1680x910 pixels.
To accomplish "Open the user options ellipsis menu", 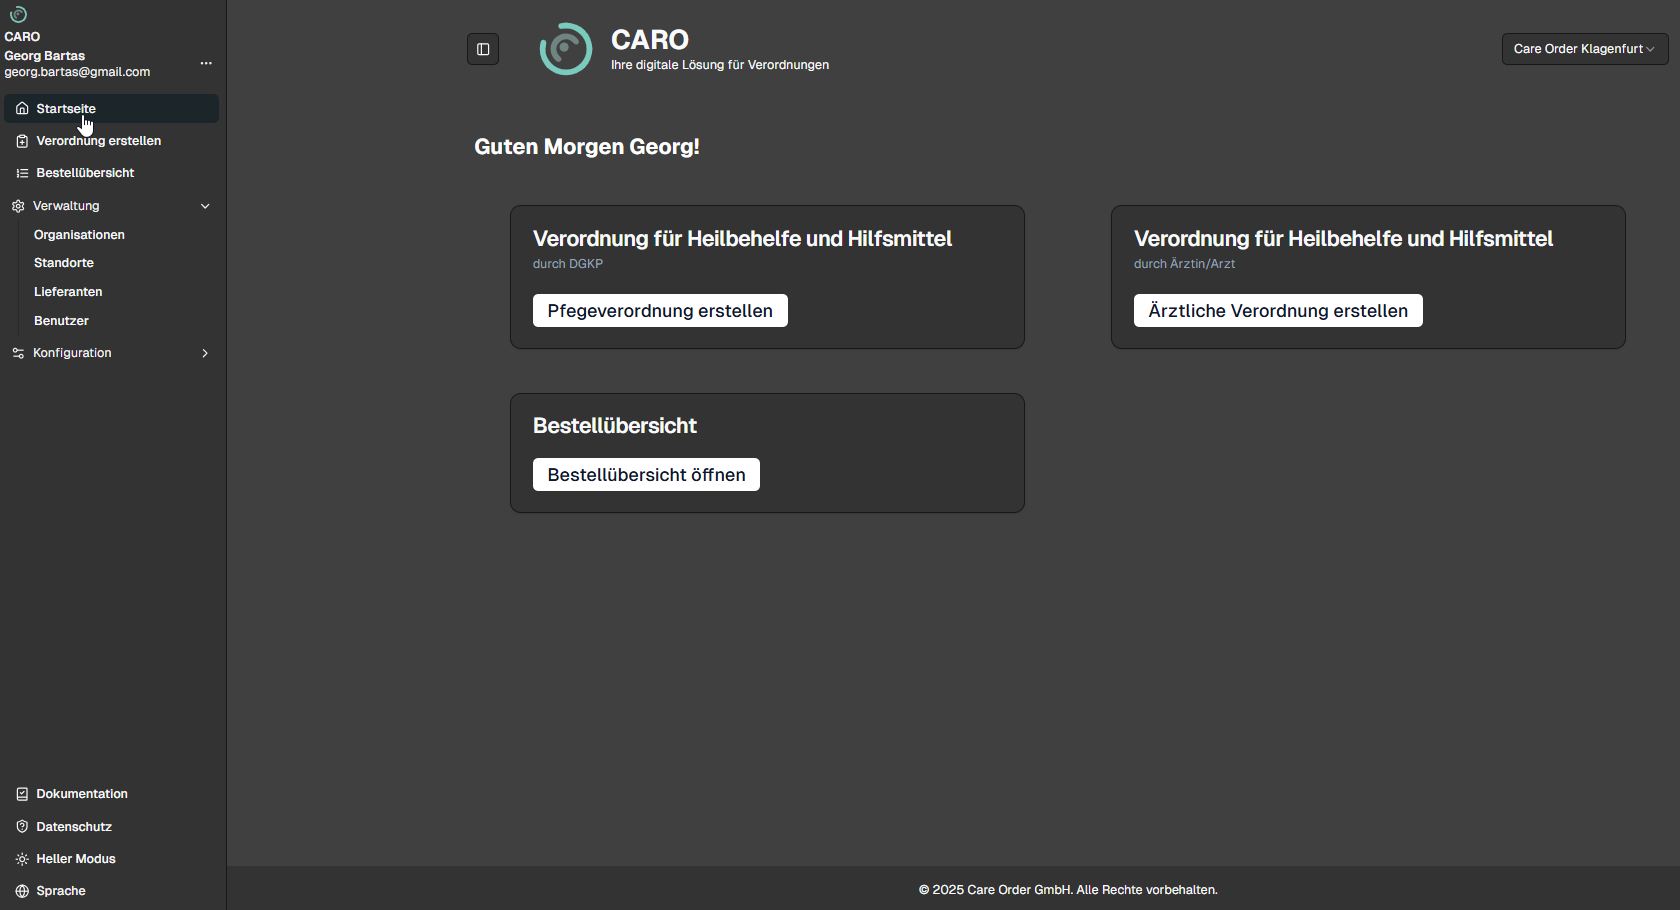I will [x=206, y=63].
